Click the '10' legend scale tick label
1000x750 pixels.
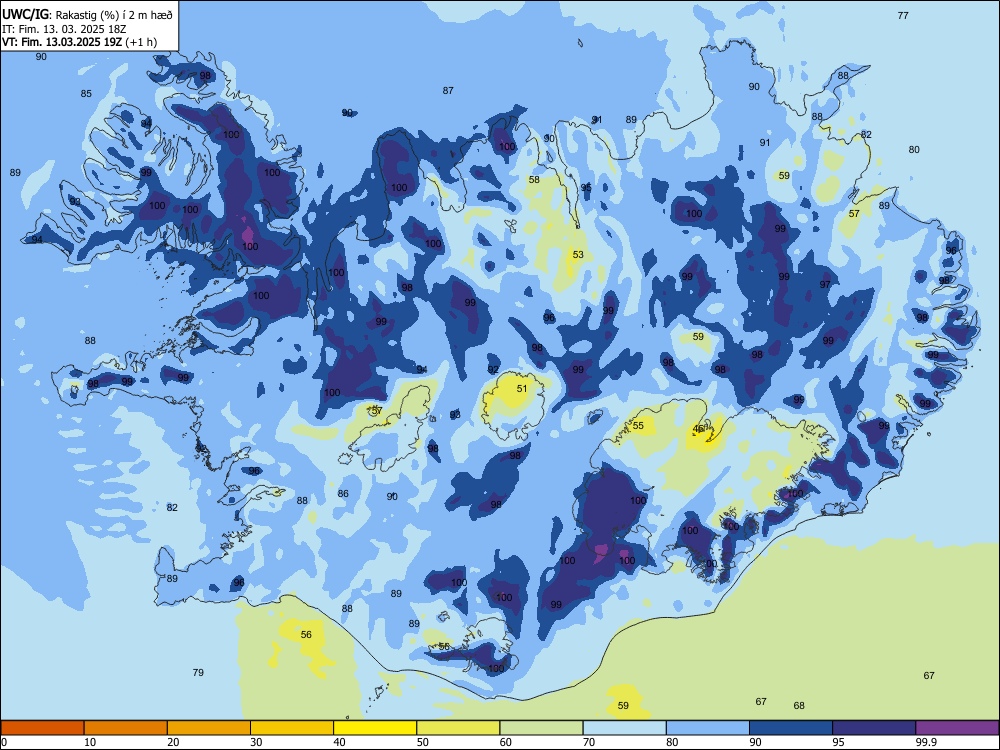(x=90, y=742)
